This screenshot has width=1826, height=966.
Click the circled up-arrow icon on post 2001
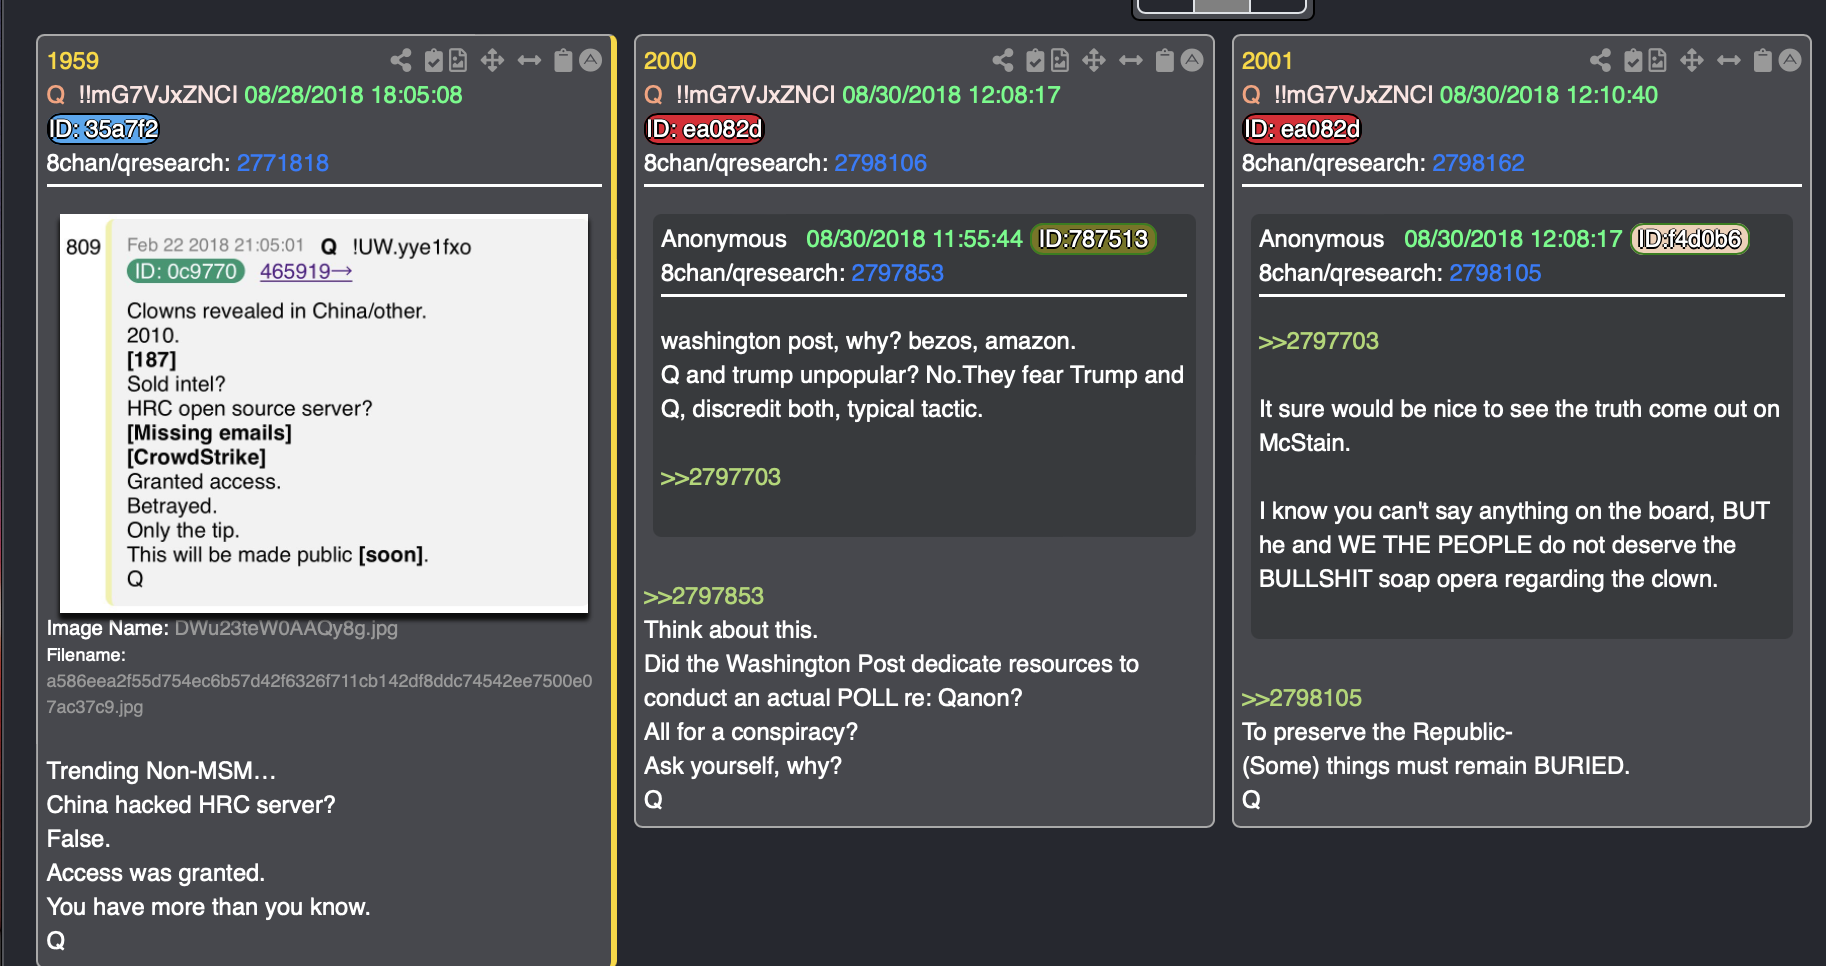click(x=1790, y=60)
